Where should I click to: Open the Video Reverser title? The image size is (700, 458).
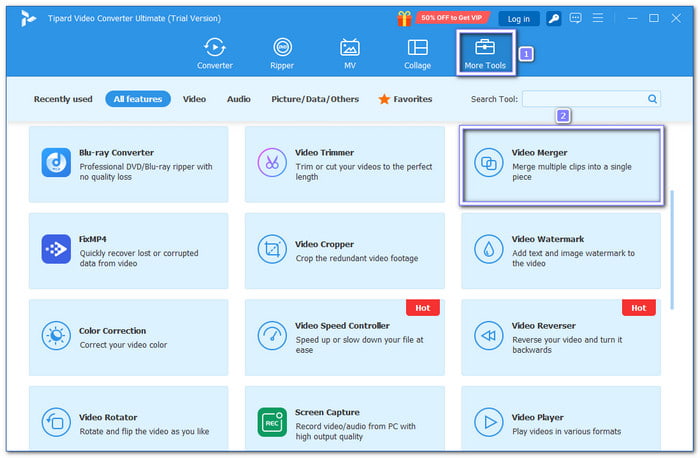click(x=544, y=326)
